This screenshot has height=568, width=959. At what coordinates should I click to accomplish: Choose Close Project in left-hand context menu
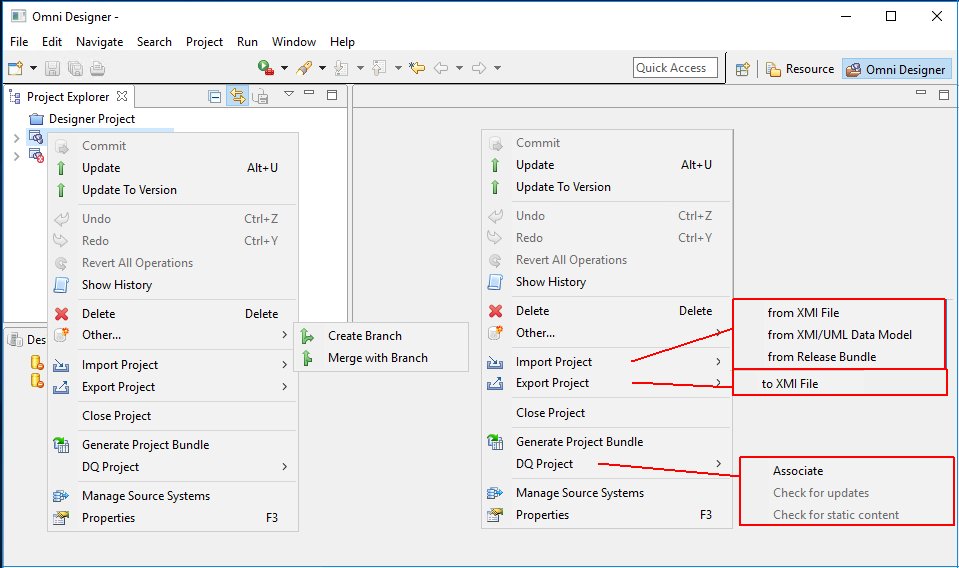tap(173, 416)
